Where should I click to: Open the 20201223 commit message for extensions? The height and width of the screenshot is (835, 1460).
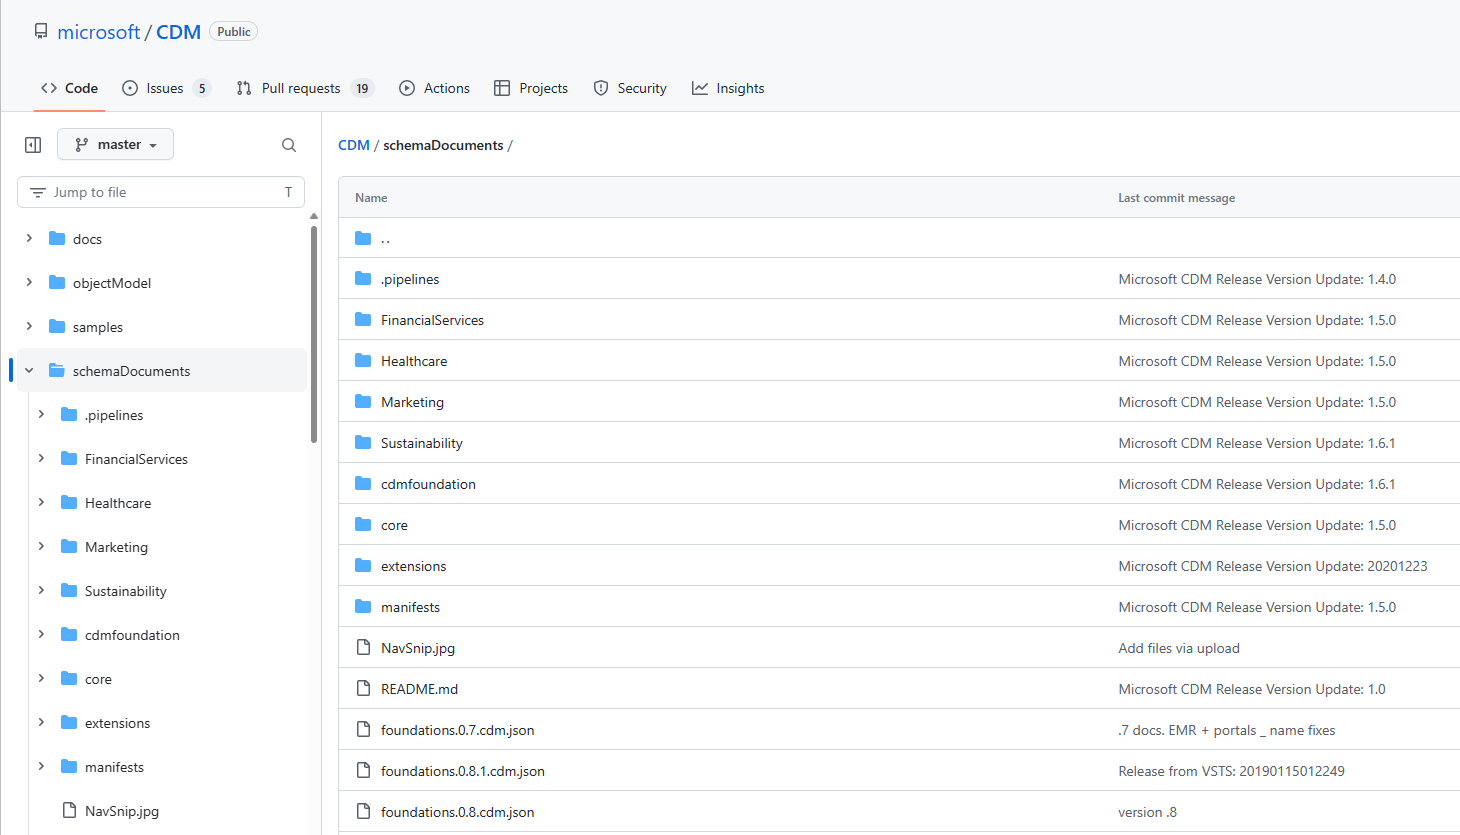pyautogui.click(x=1273, y=566)
